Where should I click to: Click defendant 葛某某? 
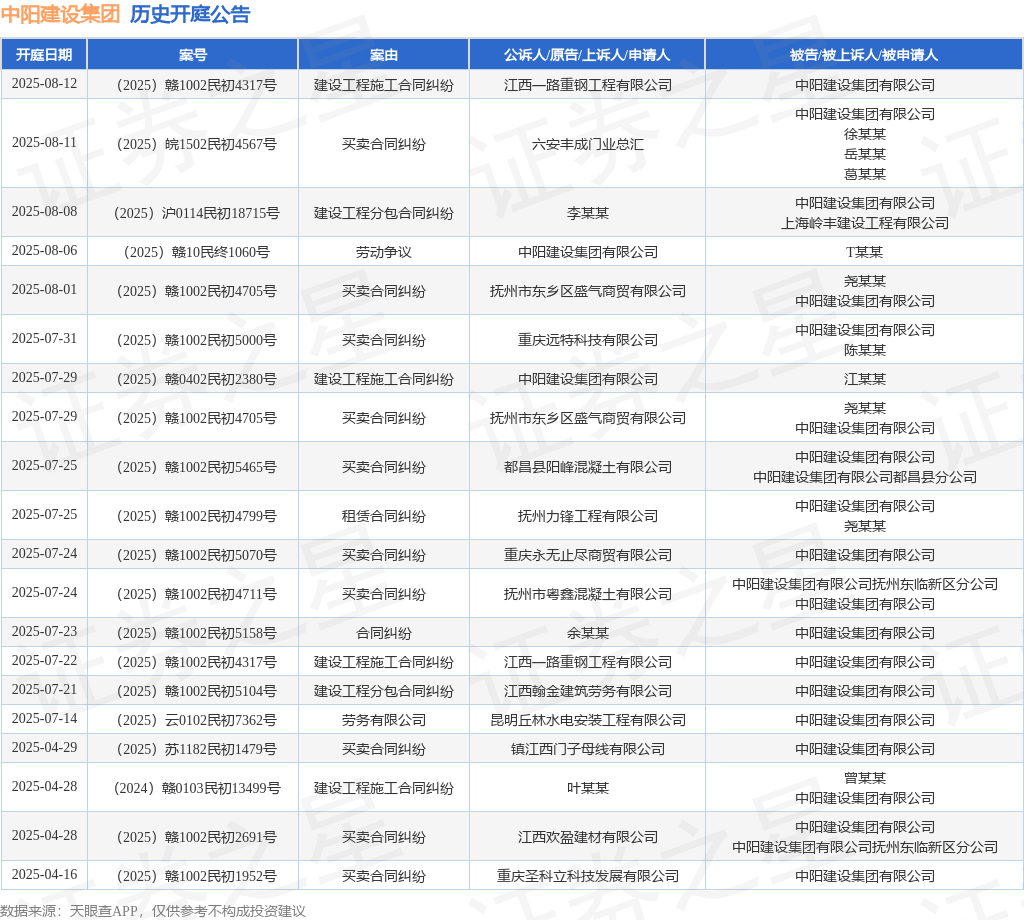tap(865, 174)
